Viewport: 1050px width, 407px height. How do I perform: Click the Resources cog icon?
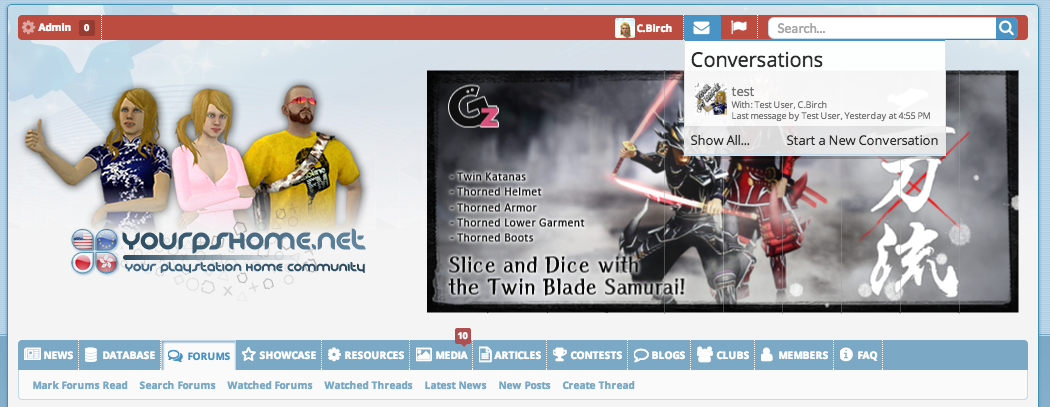334,355
